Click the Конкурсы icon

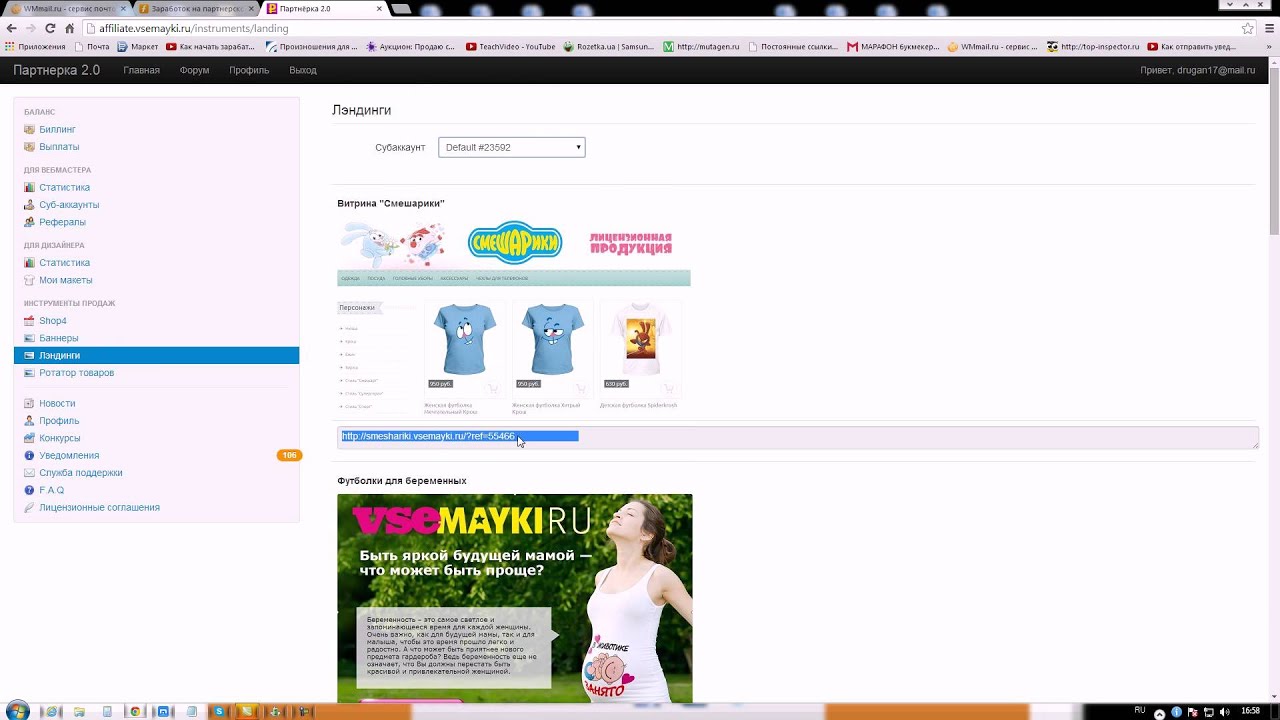pos(29,438)
